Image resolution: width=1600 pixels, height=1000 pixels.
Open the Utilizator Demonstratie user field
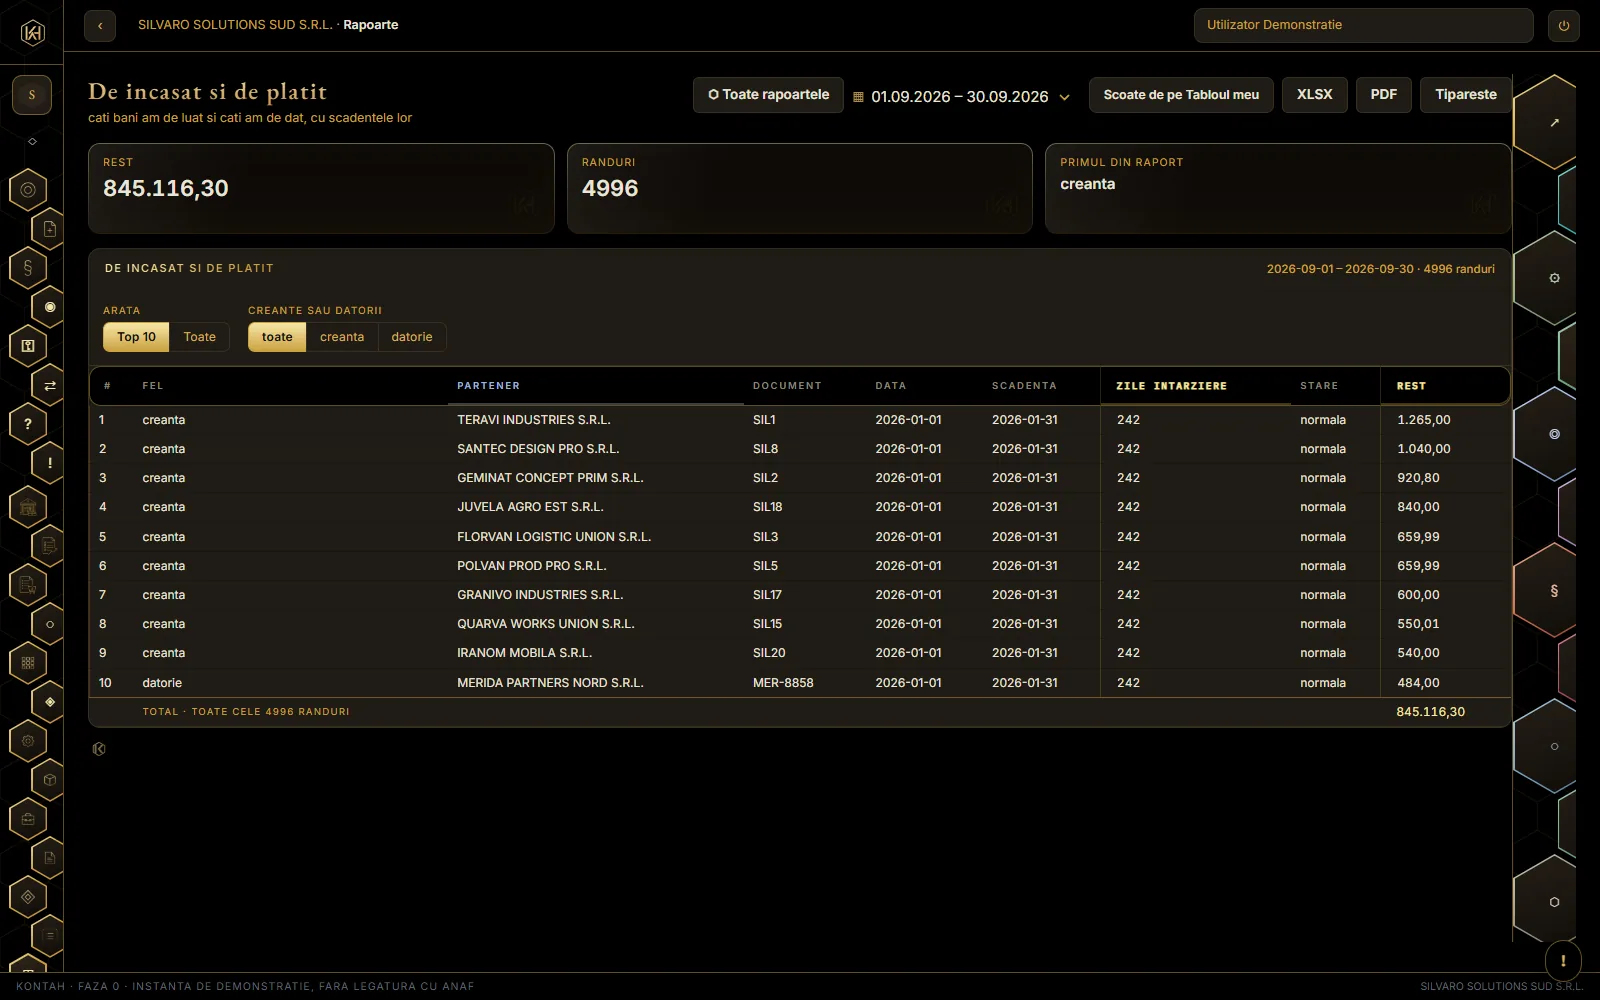(1363, 25)
